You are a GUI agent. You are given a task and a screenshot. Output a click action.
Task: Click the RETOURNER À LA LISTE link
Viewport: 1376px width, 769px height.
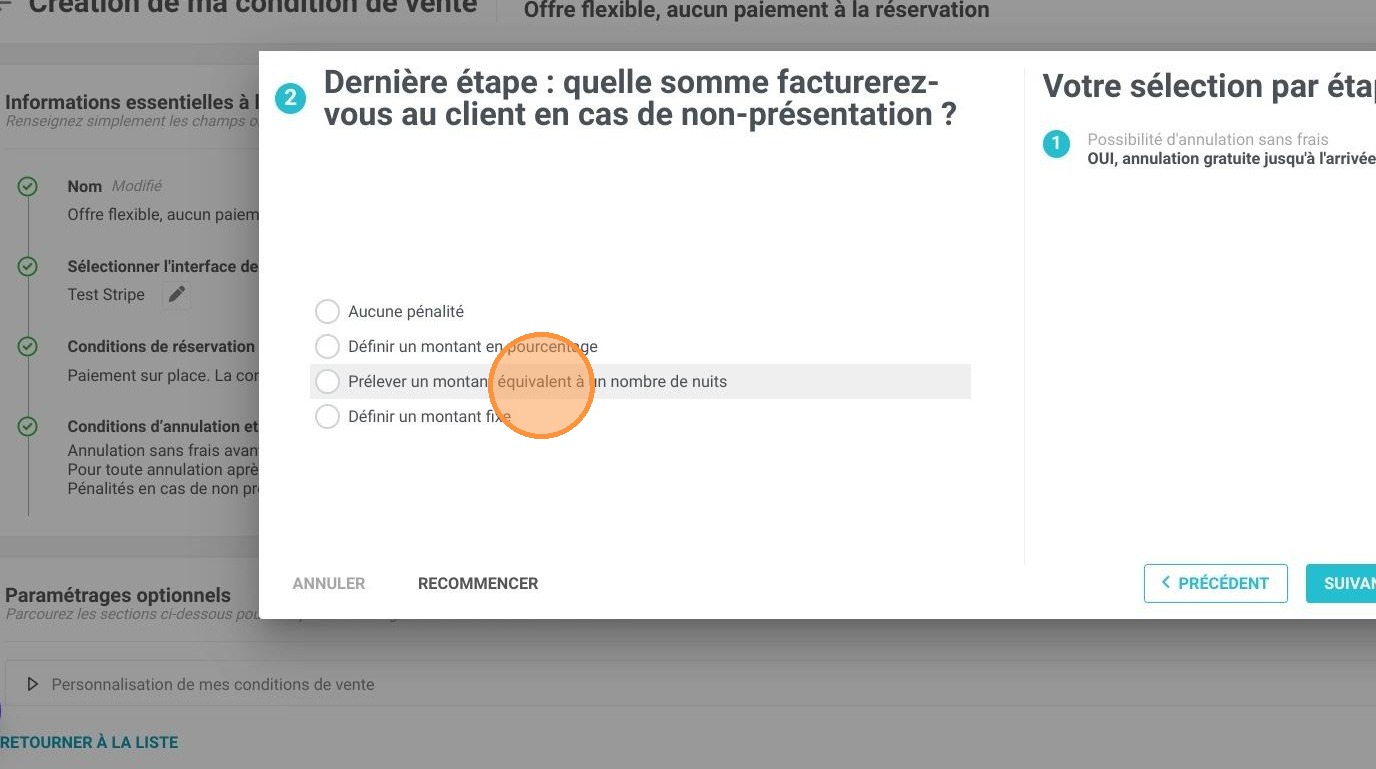point(89,742)
